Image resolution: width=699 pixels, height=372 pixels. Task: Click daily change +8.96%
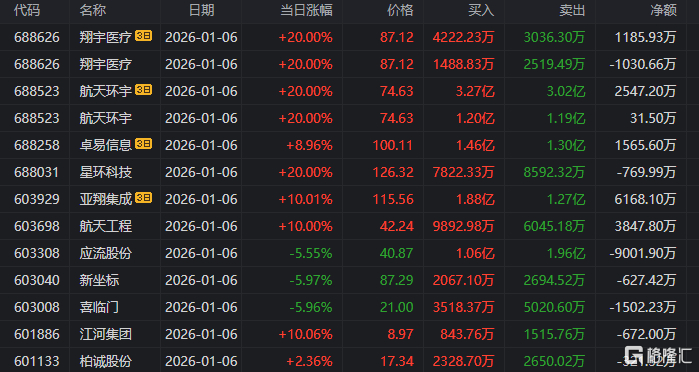tap(308, 145)
